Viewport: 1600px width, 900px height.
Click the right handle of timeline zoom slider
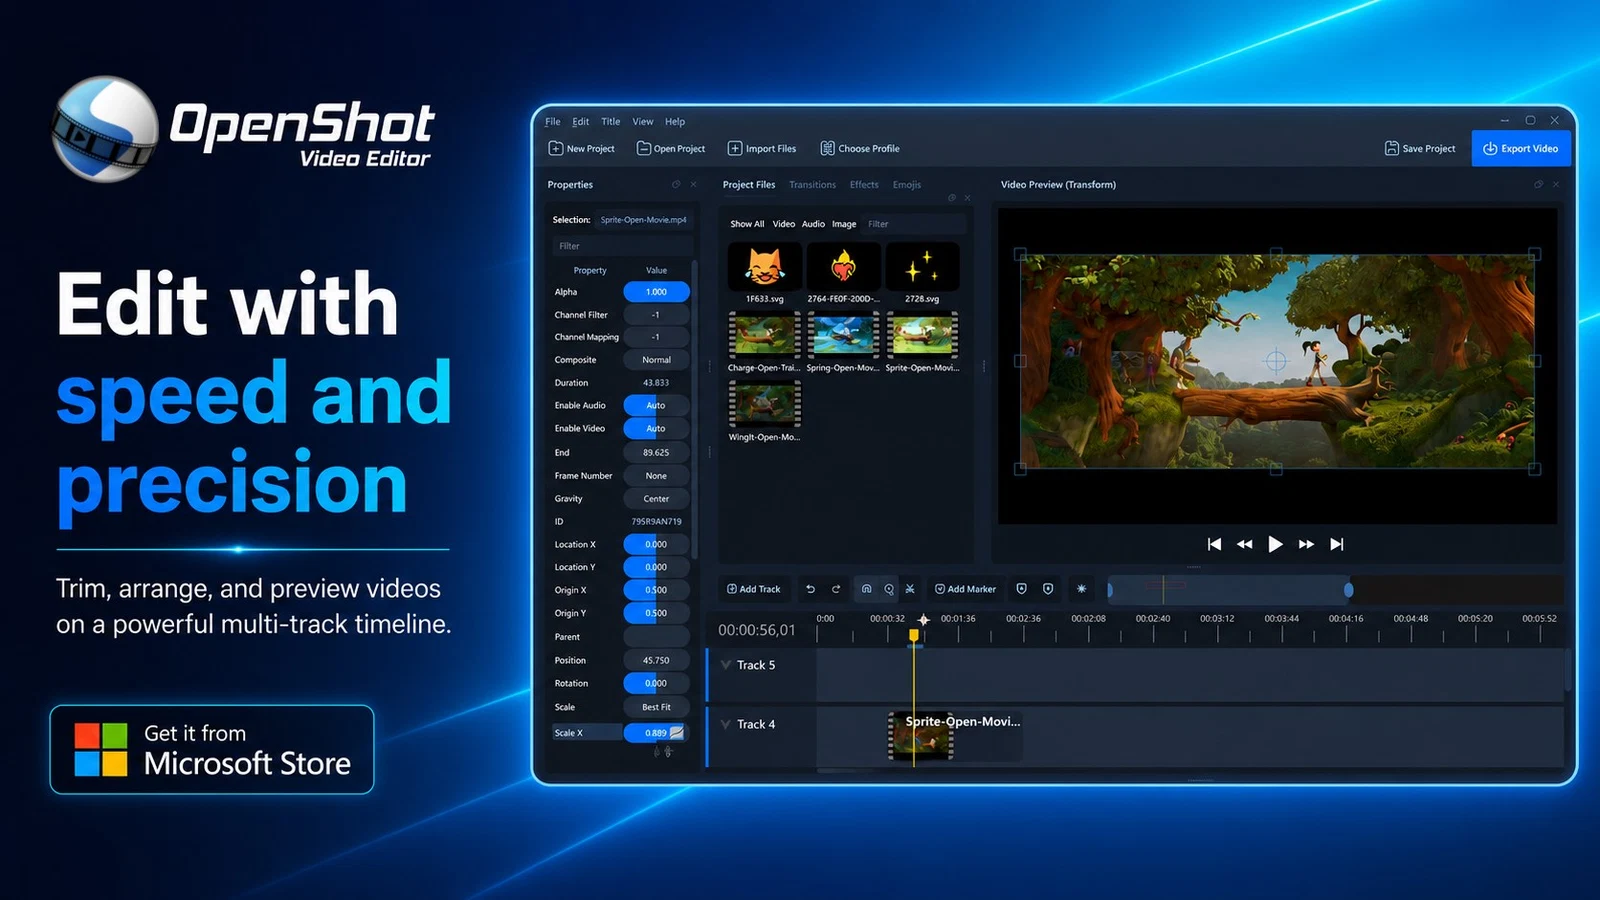(x=1348, y=590)
